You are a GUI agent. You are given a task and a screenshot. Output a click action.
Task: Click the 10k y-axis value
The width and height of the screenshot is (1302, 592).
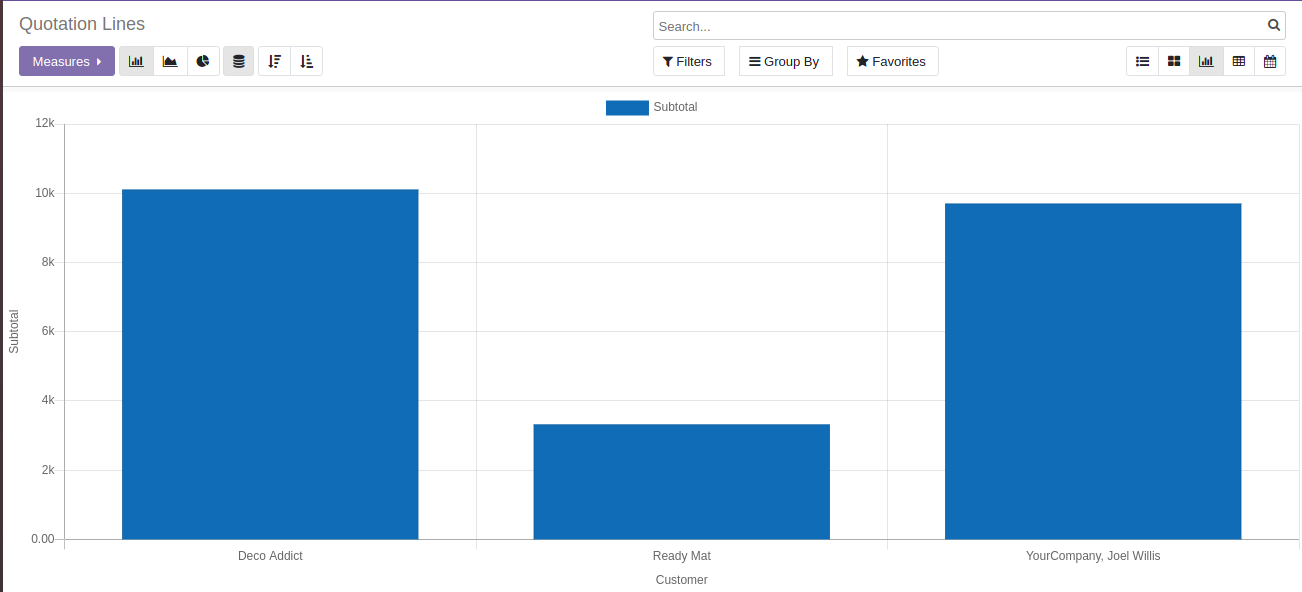pos(45,193)
